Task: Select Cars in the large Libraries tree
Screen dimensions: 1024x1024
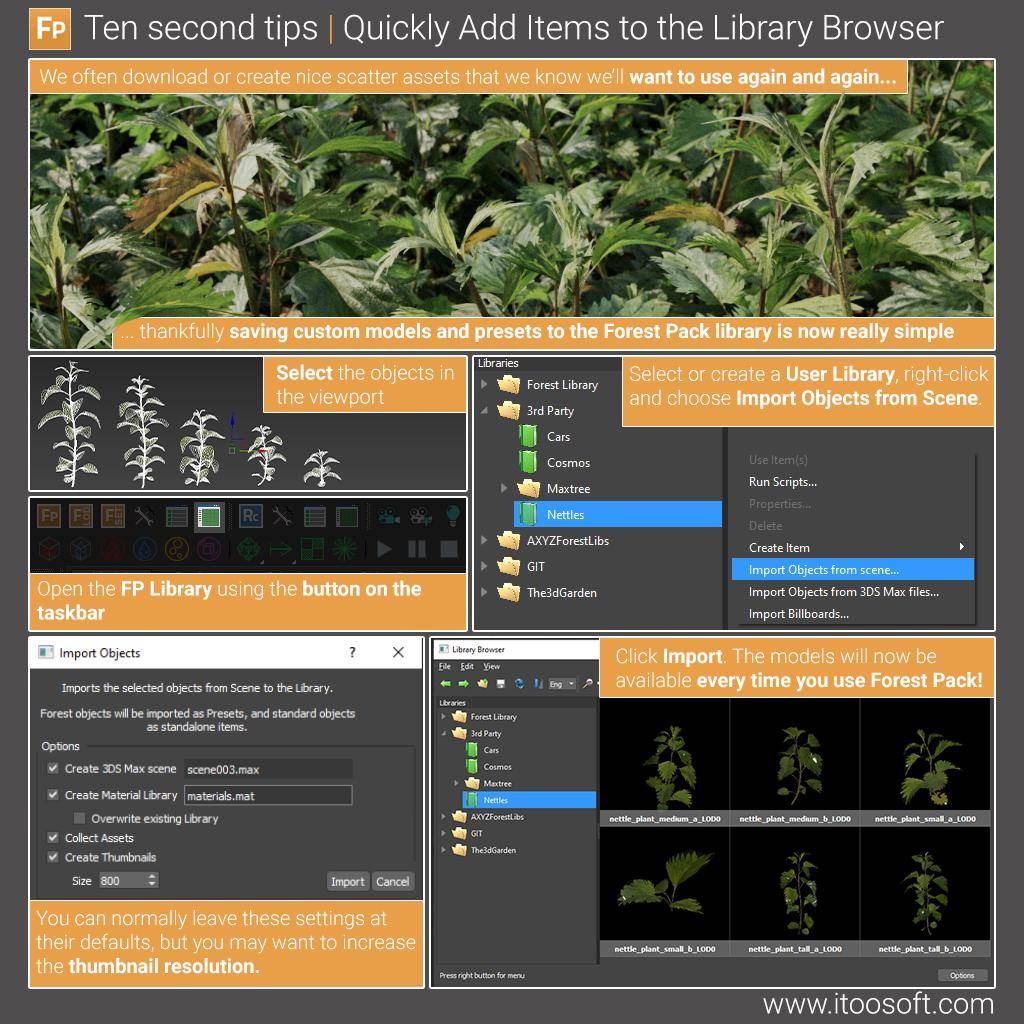Action: click(x=558, y=436)
